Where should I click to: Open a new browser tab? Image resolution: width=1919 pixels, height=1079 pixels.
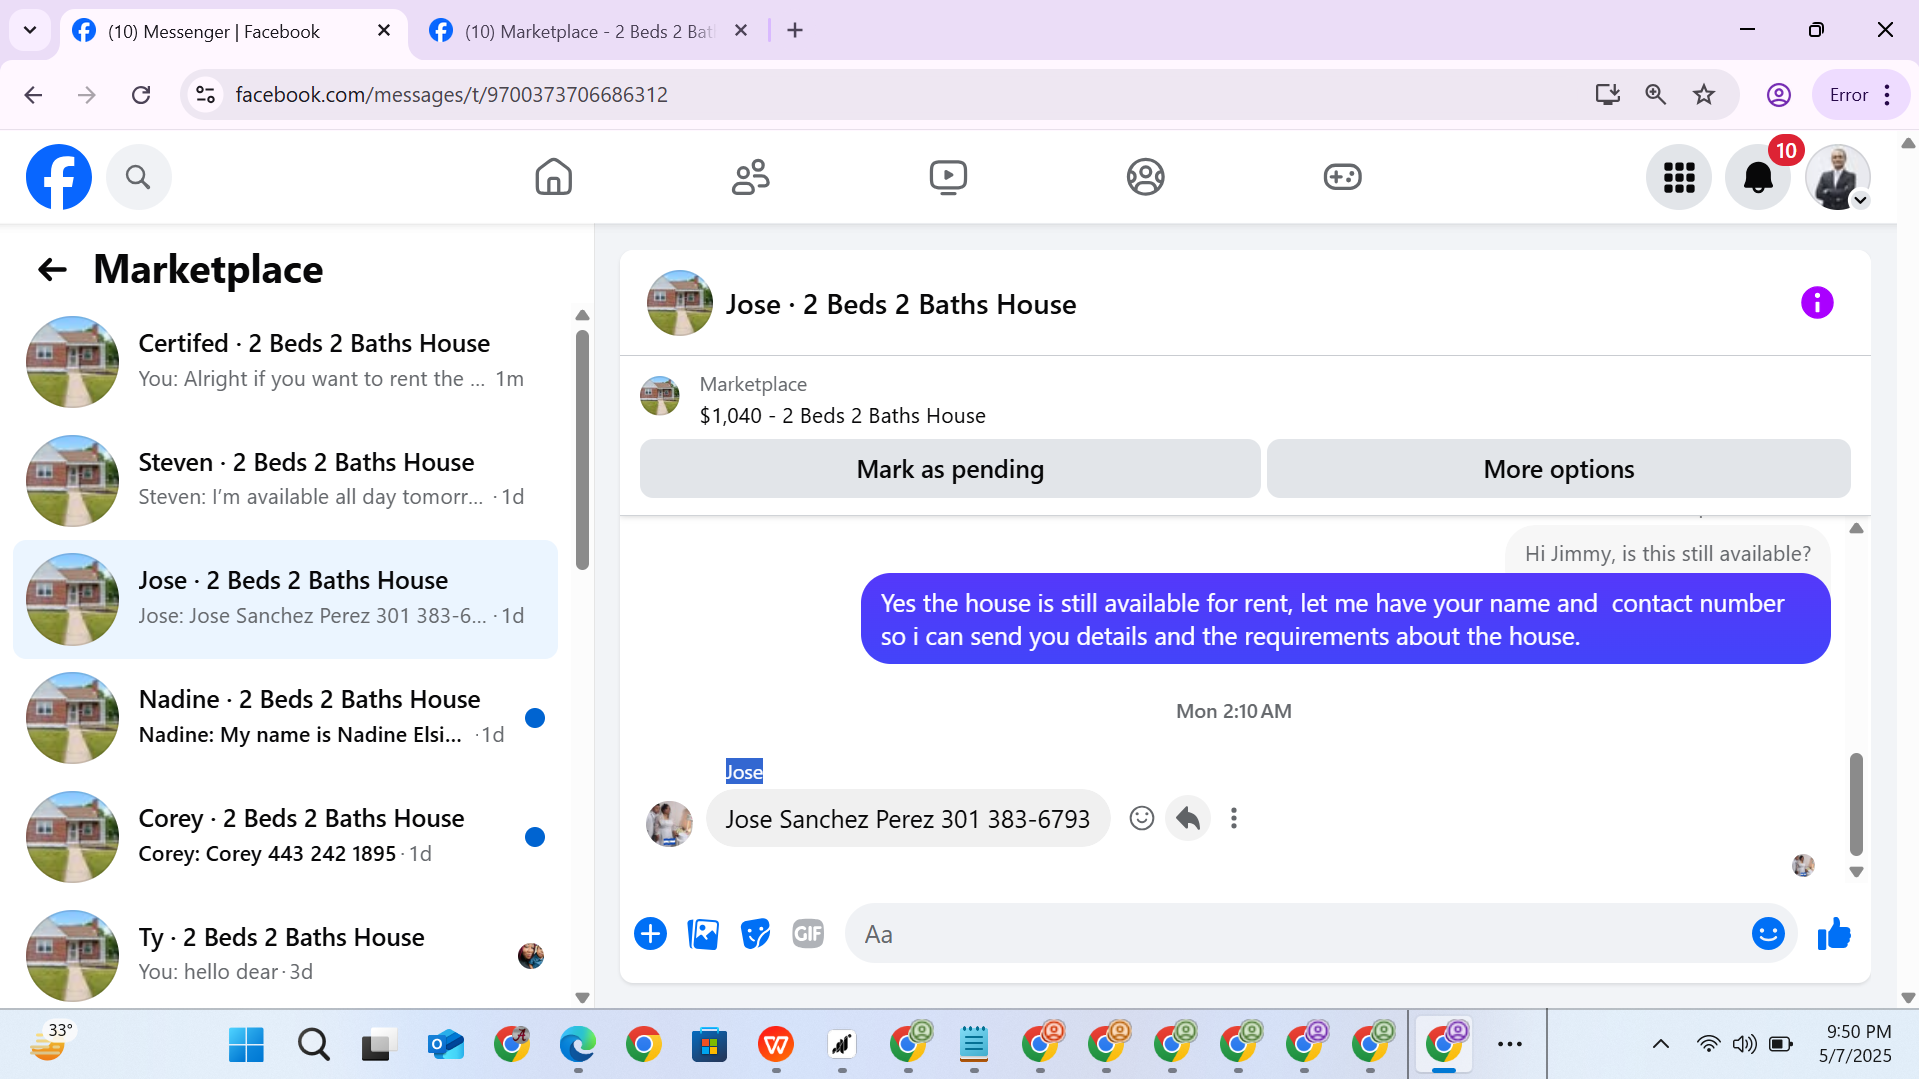tap(795, 31)
